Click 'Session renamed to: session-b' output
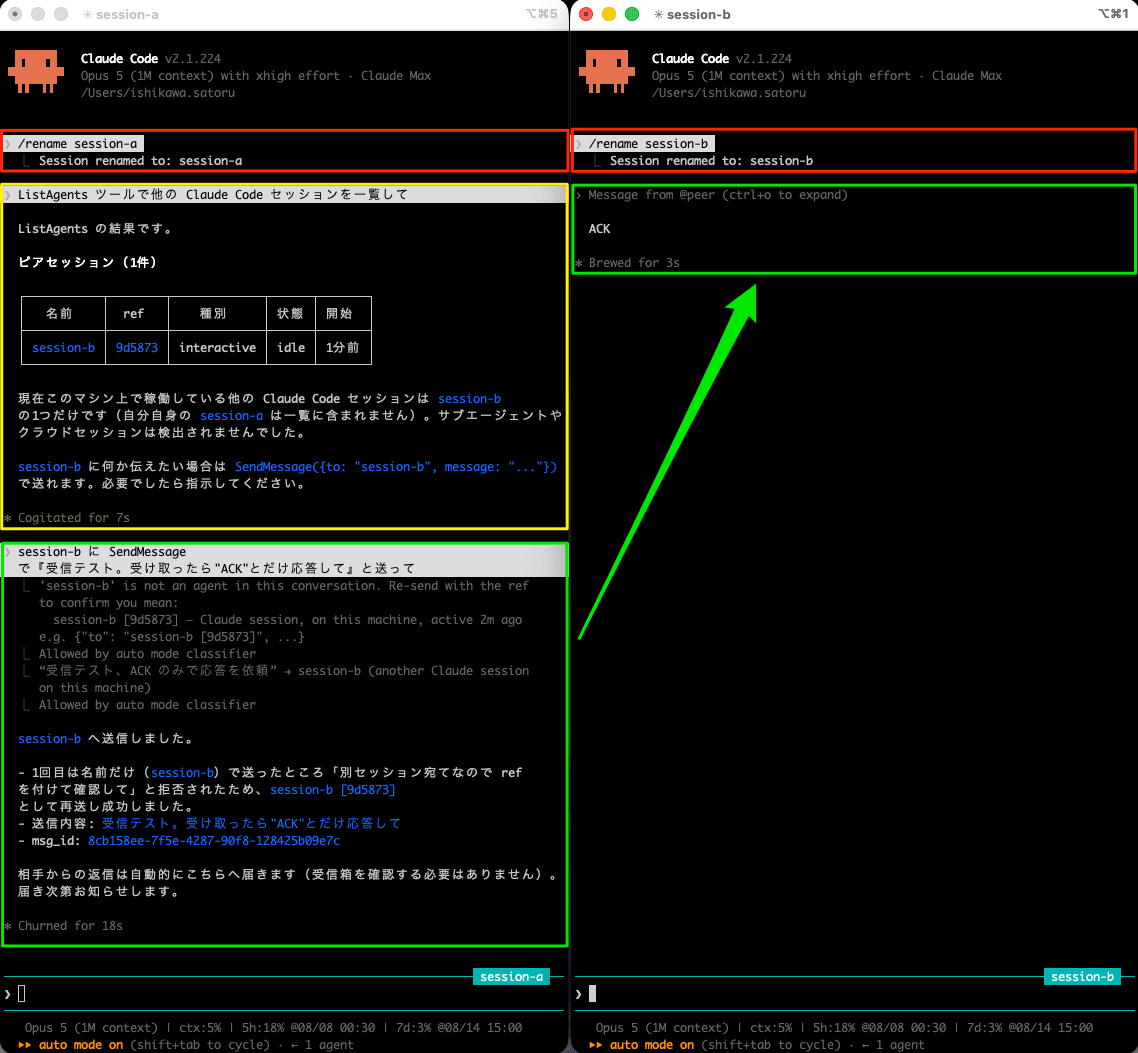This screenshot has height=1053, width=1138. (x=711, y=161)
